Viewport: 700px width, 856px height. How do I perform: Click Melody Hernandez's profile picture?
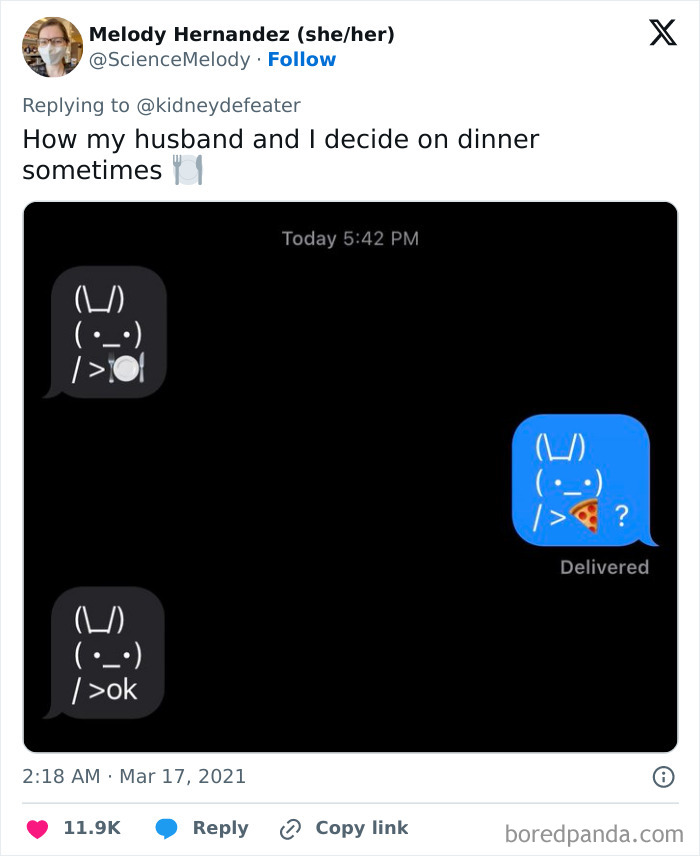point(51,46)
